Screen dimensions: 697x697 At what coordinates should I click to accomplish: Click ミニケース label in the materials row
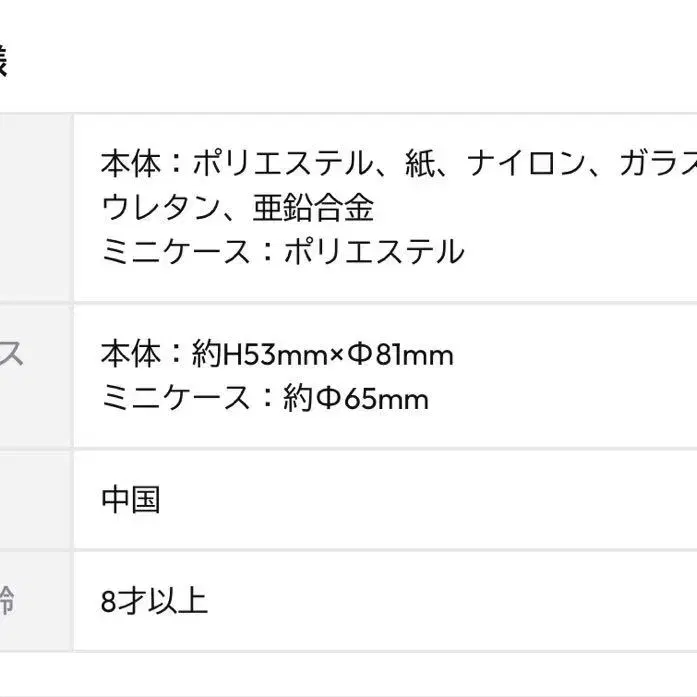176,252
